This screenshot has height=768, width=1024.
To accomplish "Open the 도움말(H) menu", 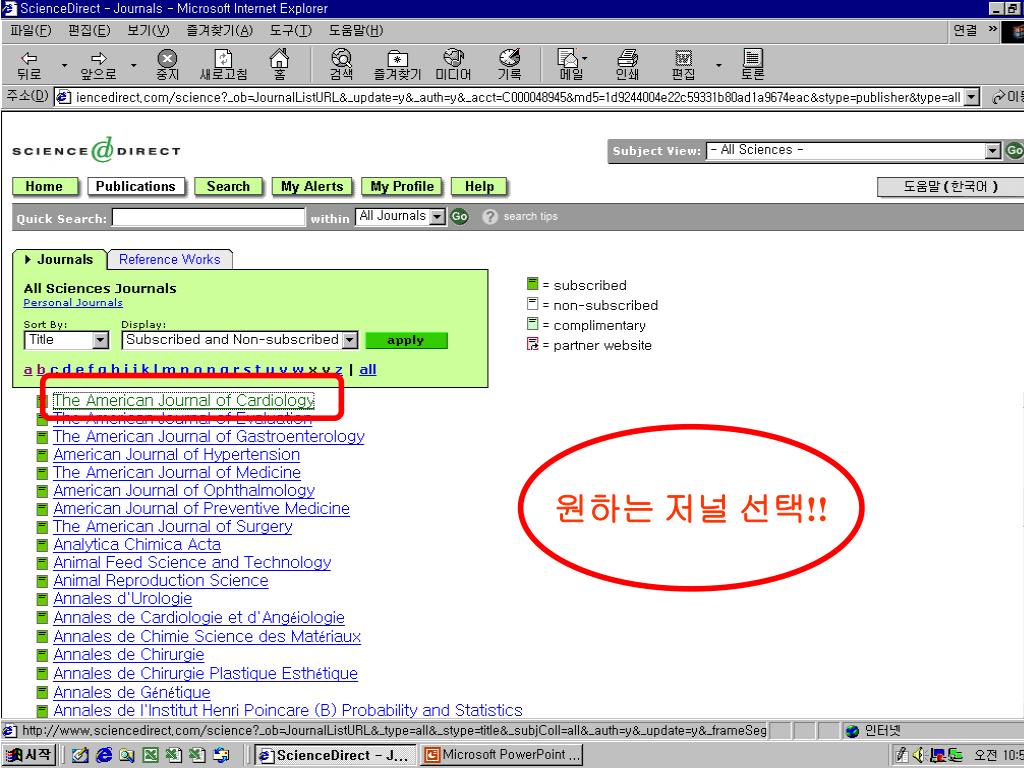I will point(356,30).
